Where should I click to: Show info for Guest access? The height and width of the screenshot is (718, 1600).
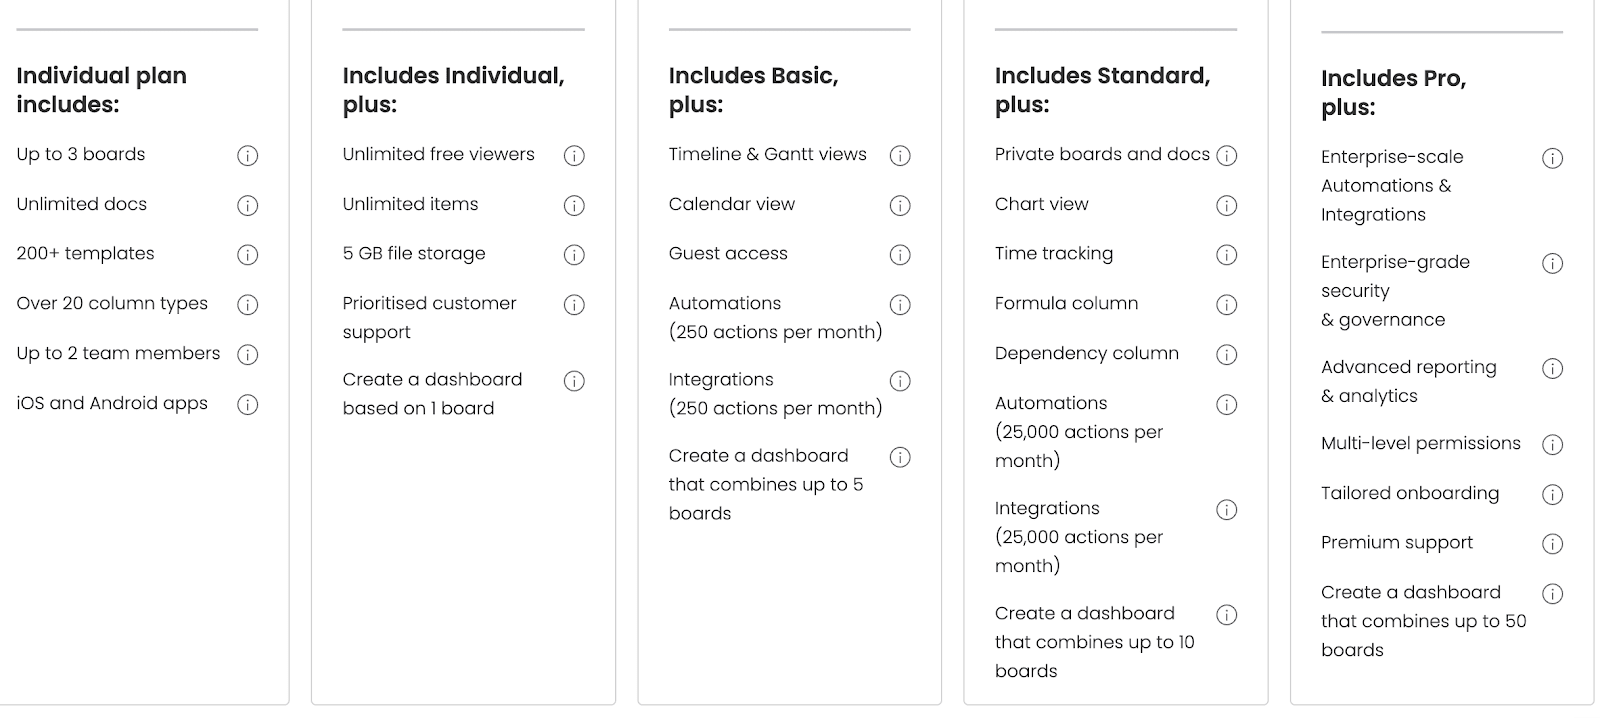pos(900,255)
